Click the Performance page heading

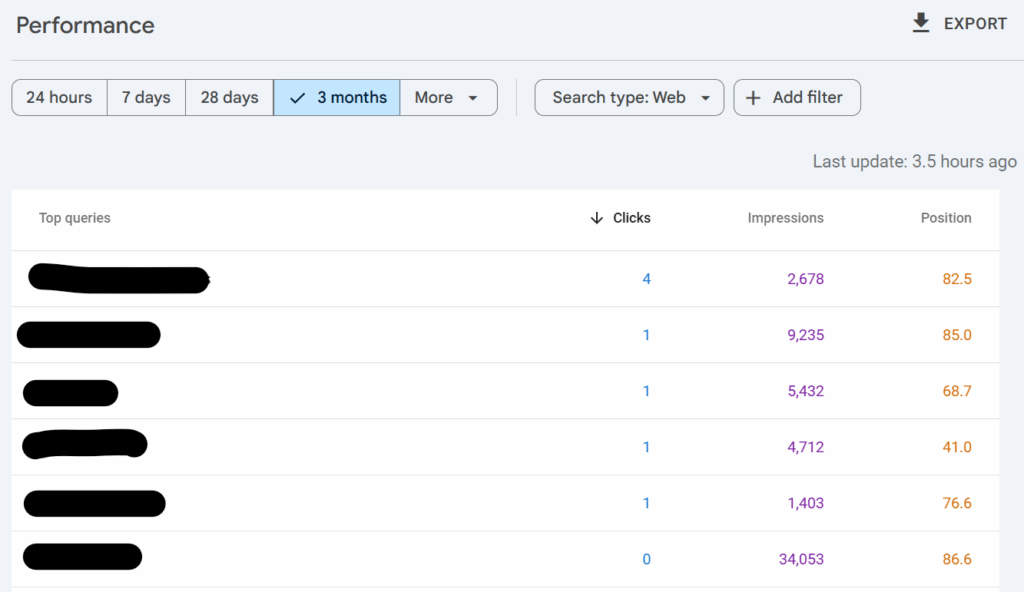tap(85, 25)
